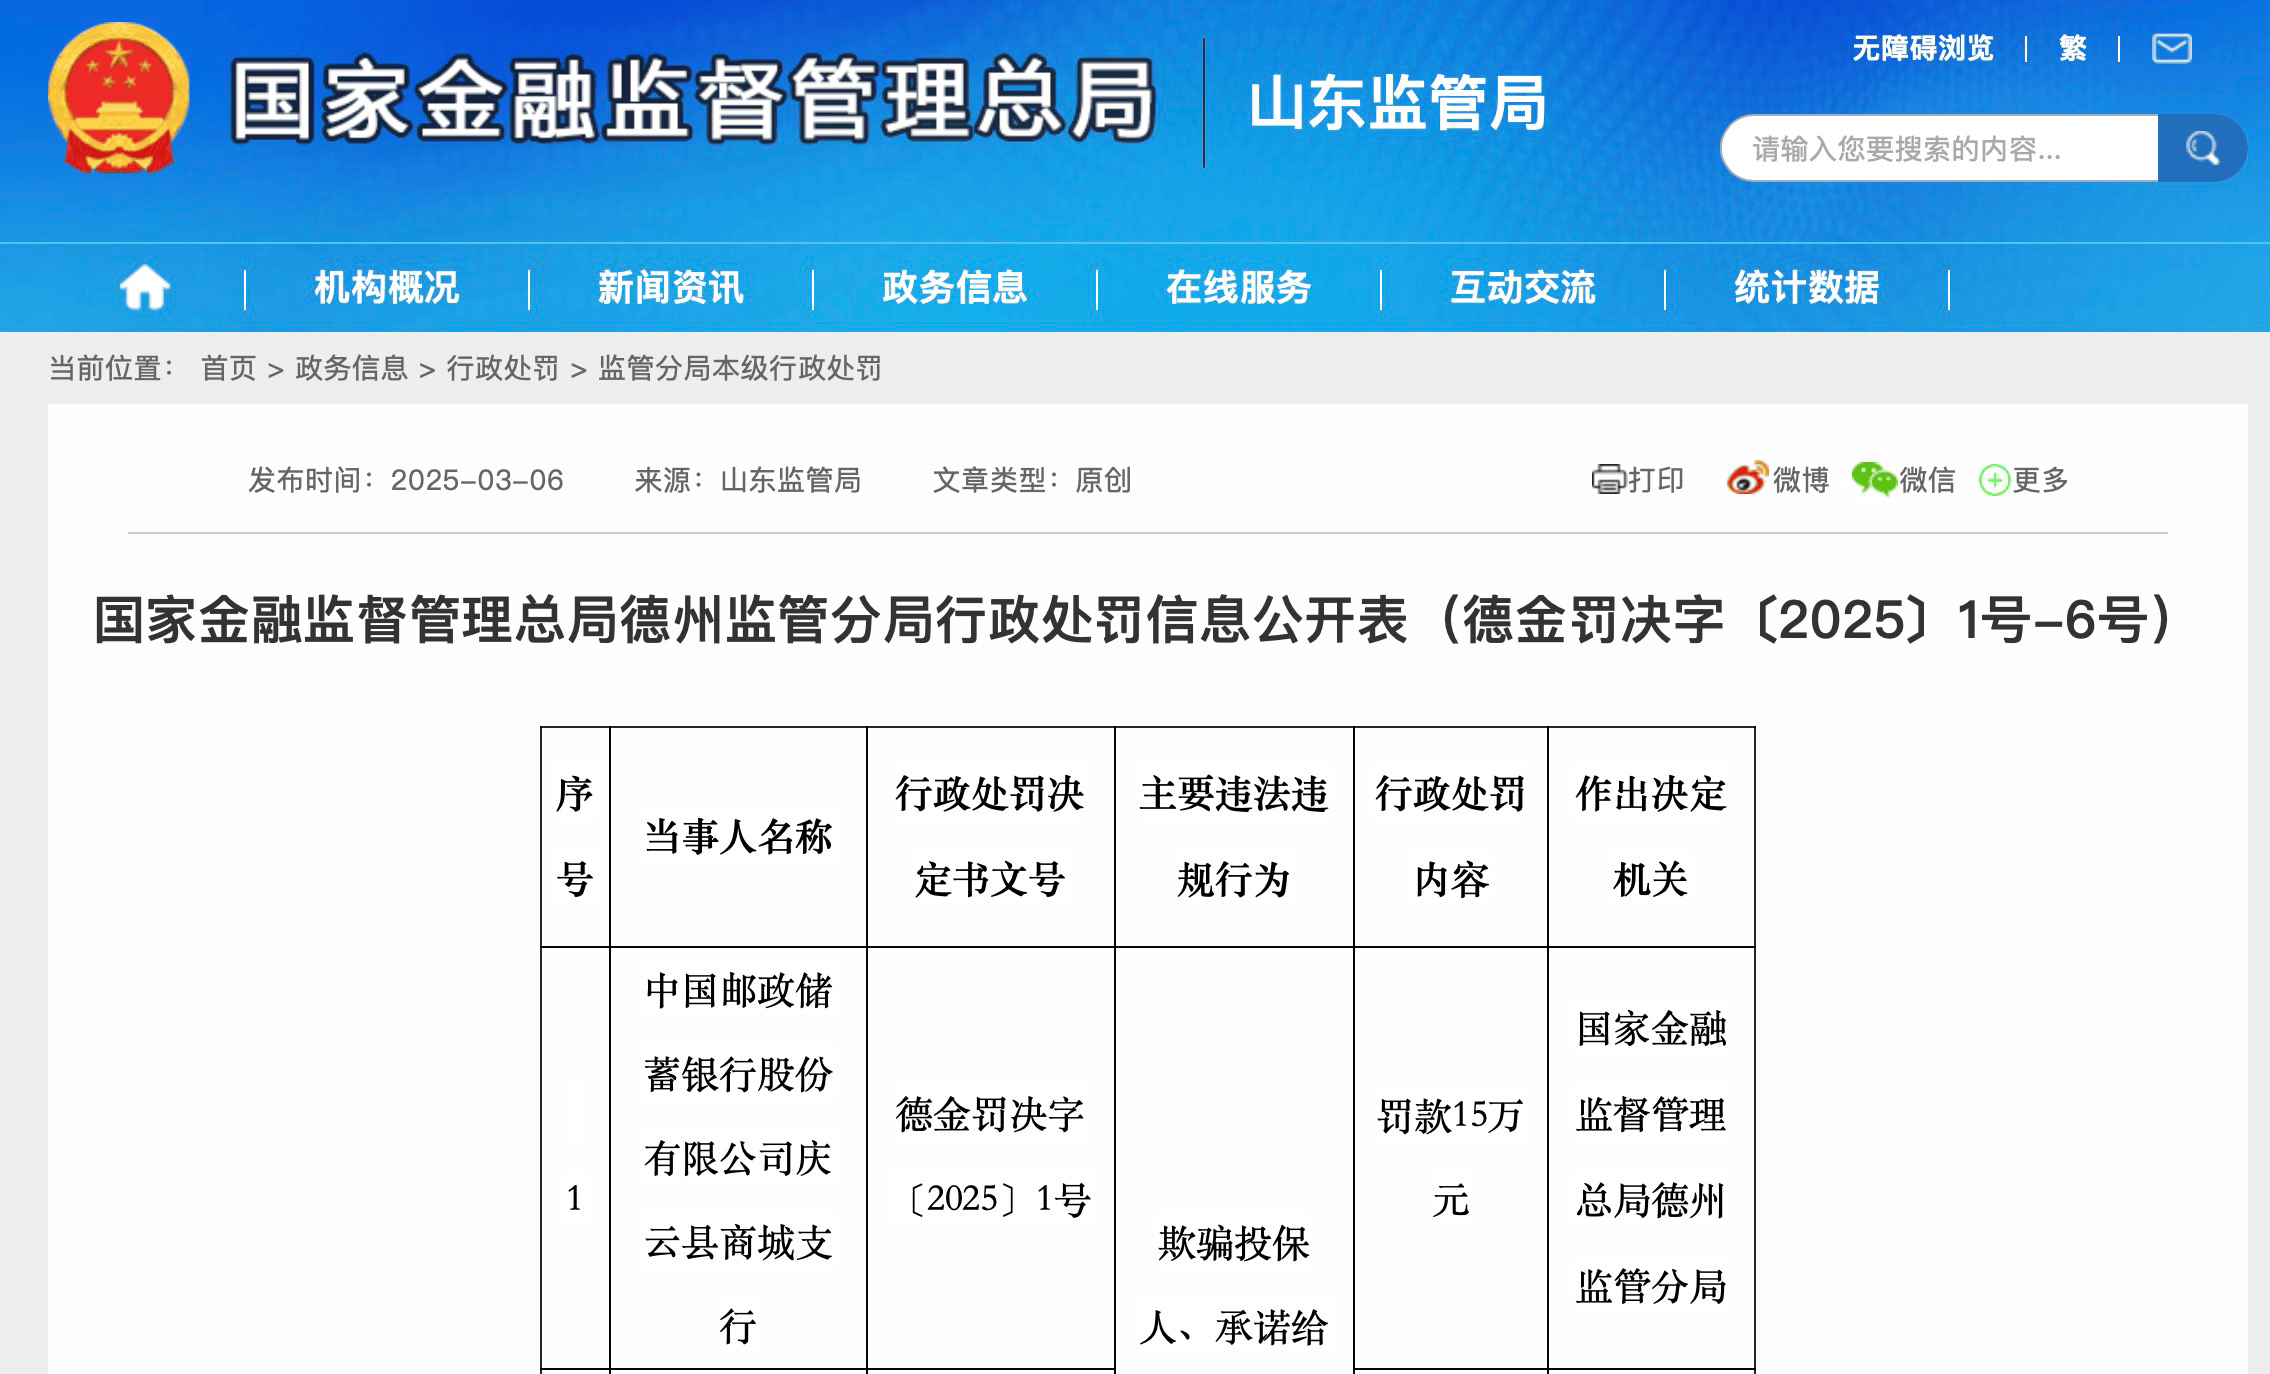
Task: Click 打印 text label
Action: click(x=1656, y=480)
